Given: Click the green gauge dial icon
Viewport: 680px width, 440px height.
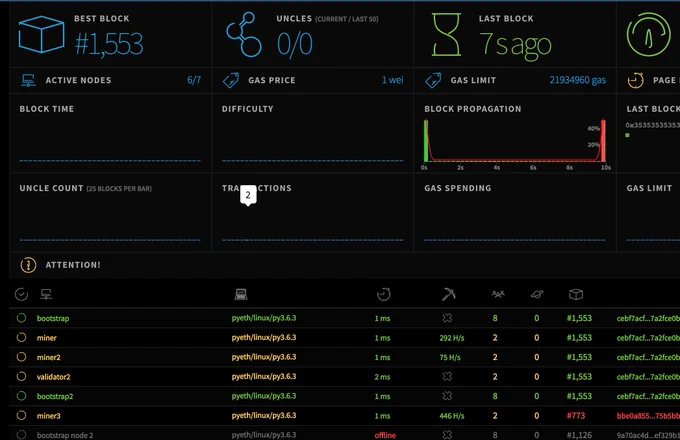Looking at the screenshot, I should [x=648, y=34].
